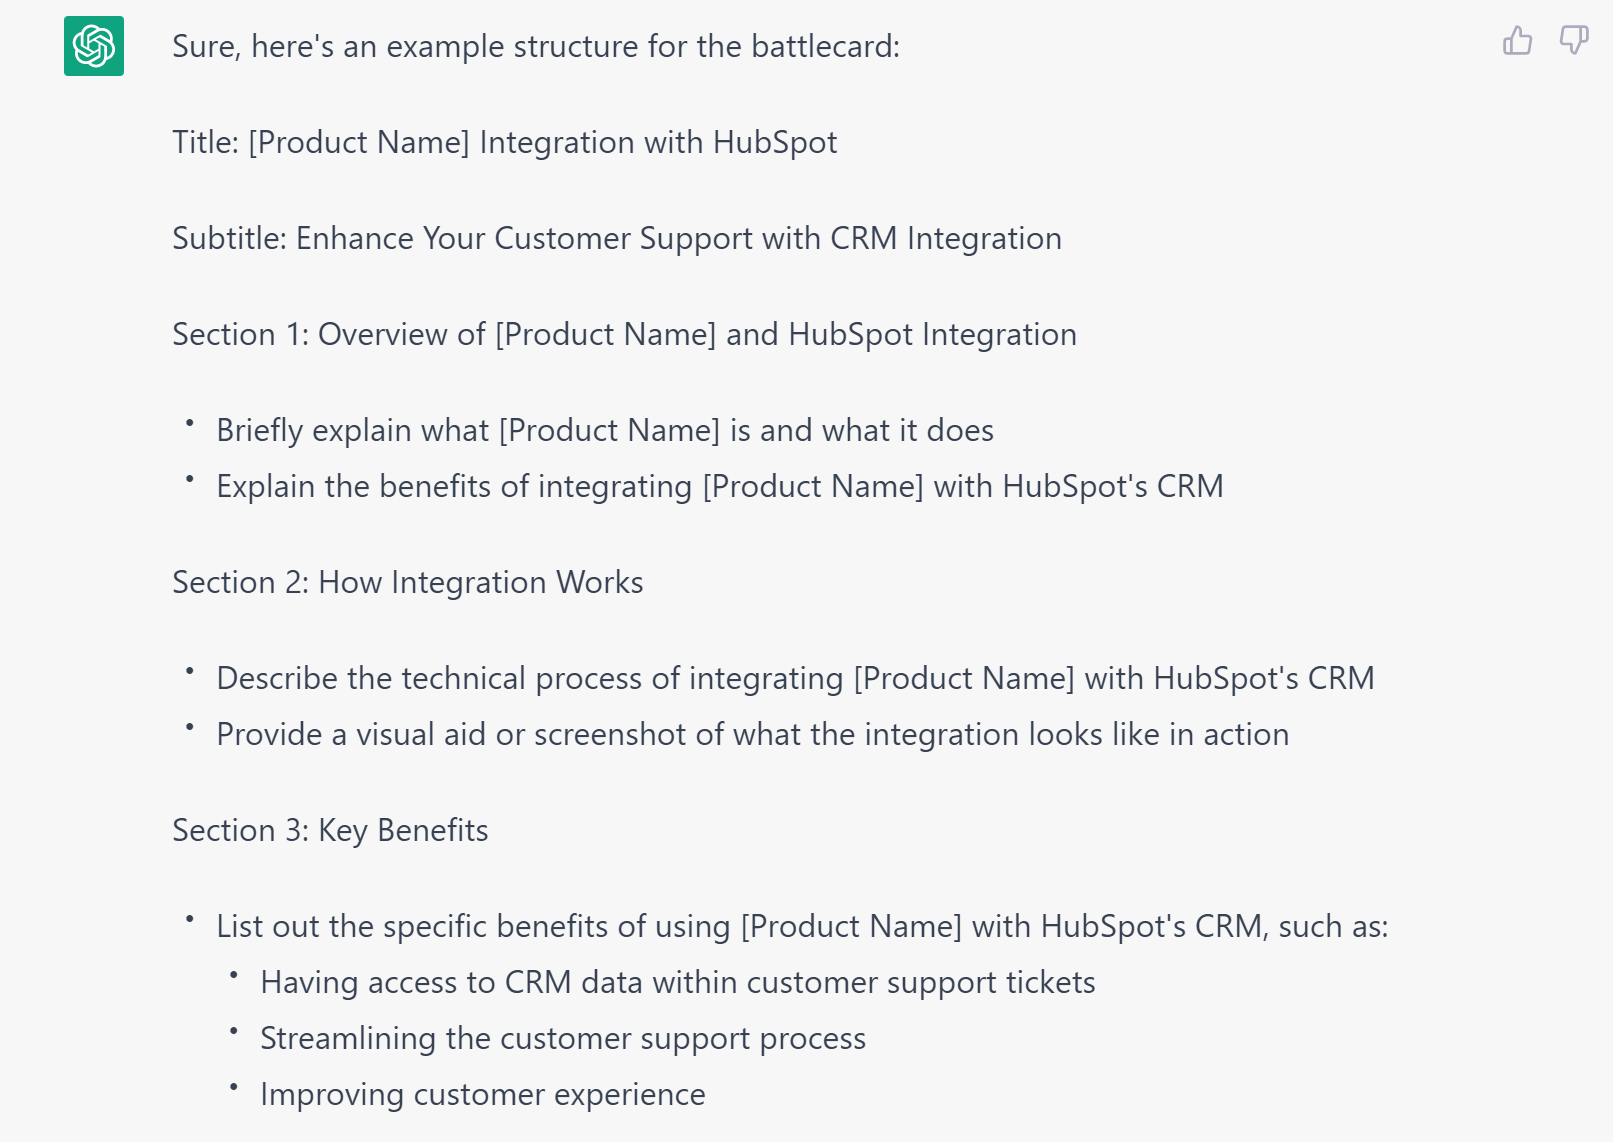The width and height of the screenshot is (1613, 1142).
Task: Click the Title: [Product Name] Integration line
Action: [x=505, y=142]
